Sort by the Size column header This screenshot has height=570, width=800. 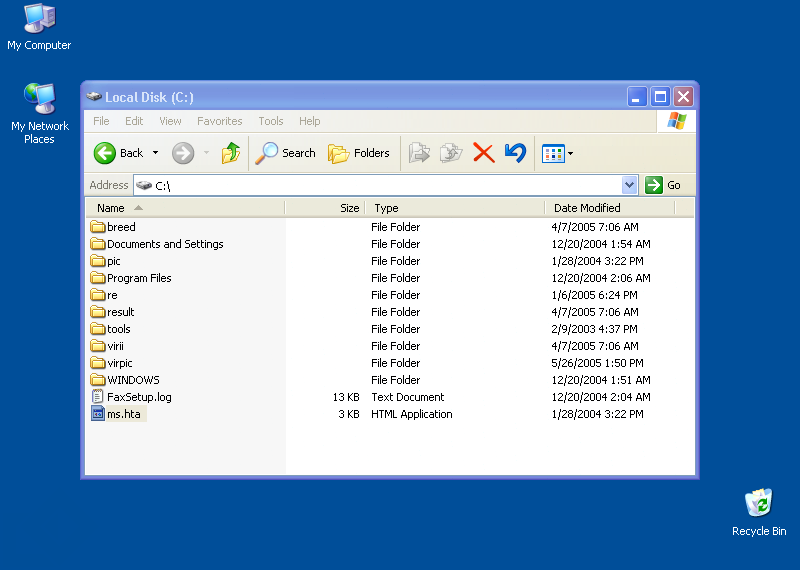325,208
